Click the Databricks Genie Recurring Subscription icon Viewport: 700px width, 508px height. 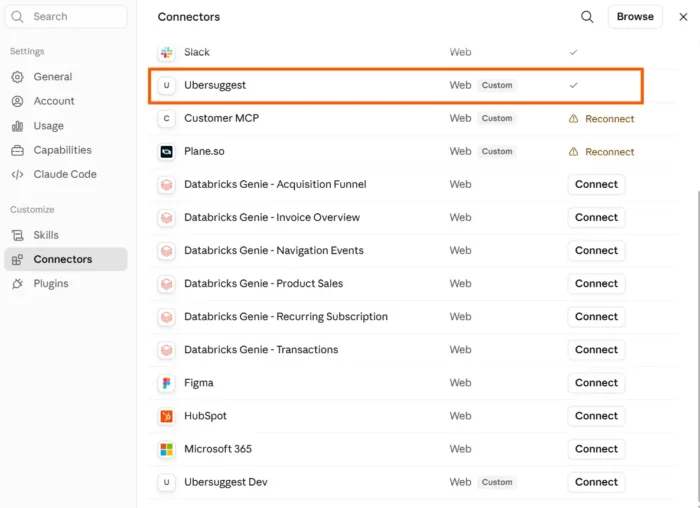(167, 317)
